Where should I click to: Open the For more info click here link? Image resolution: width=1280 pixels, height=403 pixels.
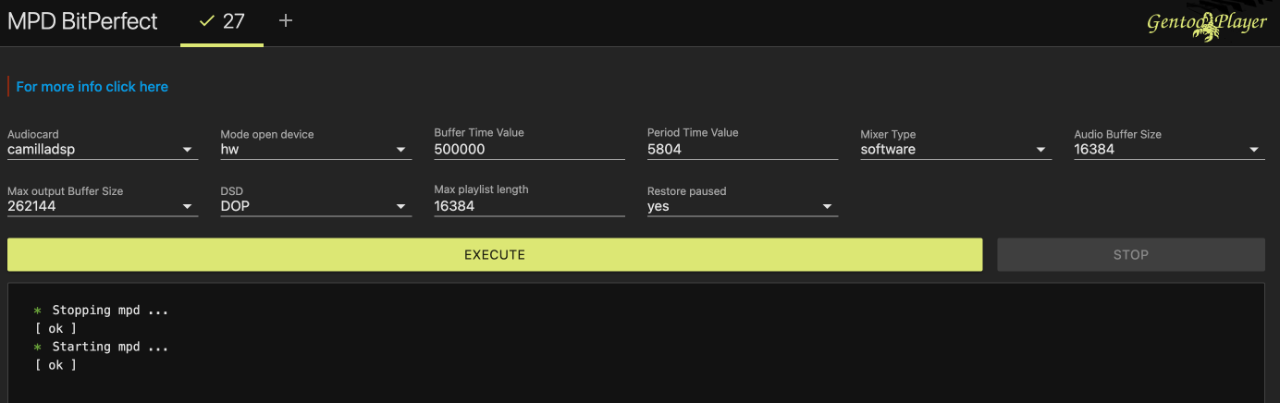click(92, 87)
